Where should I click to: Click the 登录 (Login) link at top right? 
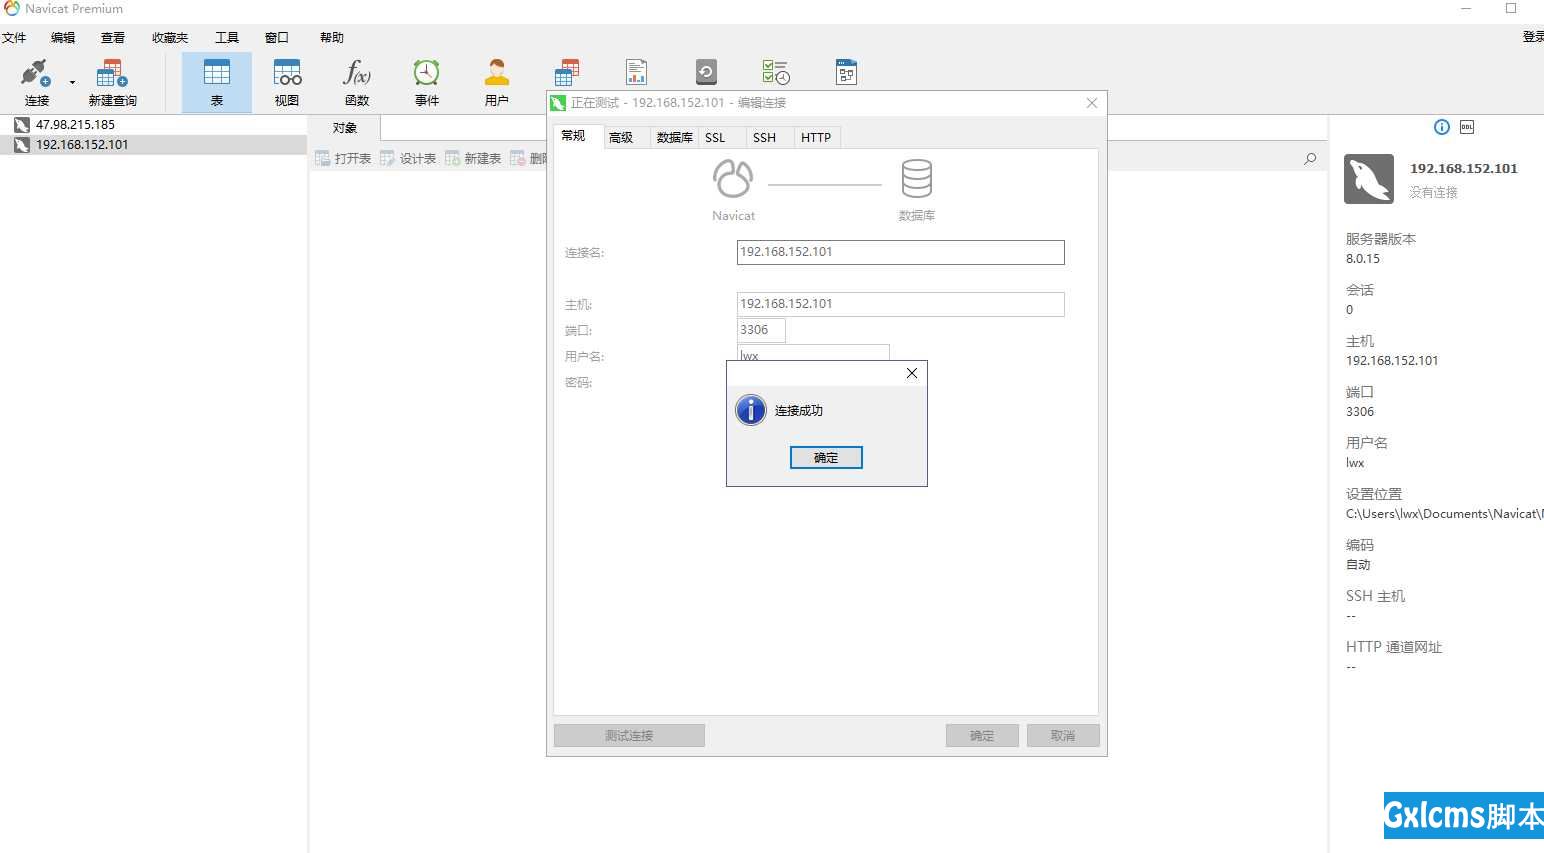1533,37
